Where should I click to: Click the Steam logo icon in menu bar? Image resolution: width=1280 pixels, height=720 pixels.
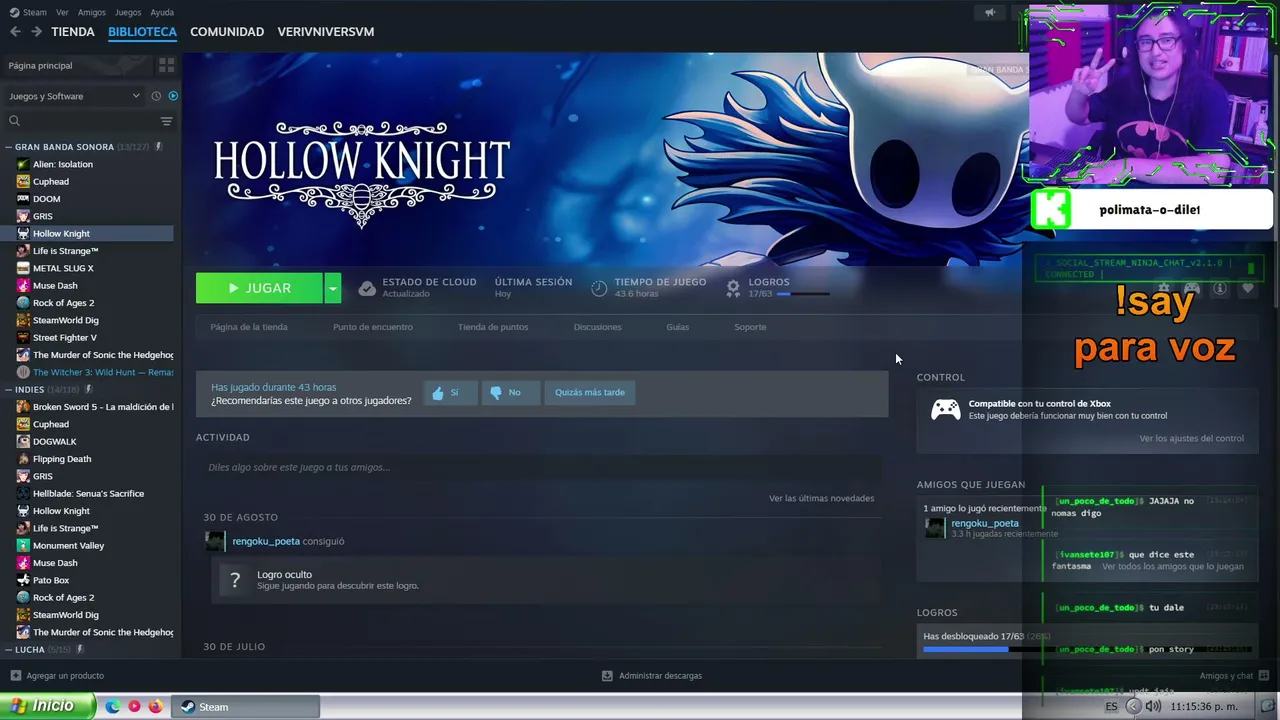tap(14, 12)
